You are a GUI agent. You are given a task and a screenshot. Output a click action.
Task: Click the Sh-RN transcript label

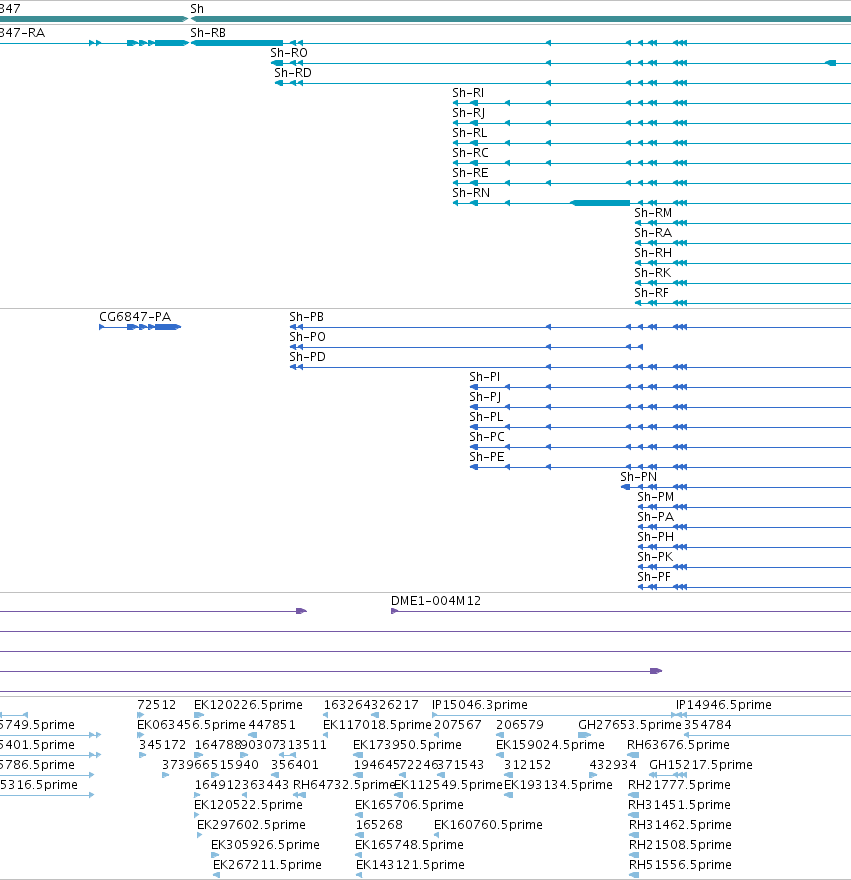[471, 192]
